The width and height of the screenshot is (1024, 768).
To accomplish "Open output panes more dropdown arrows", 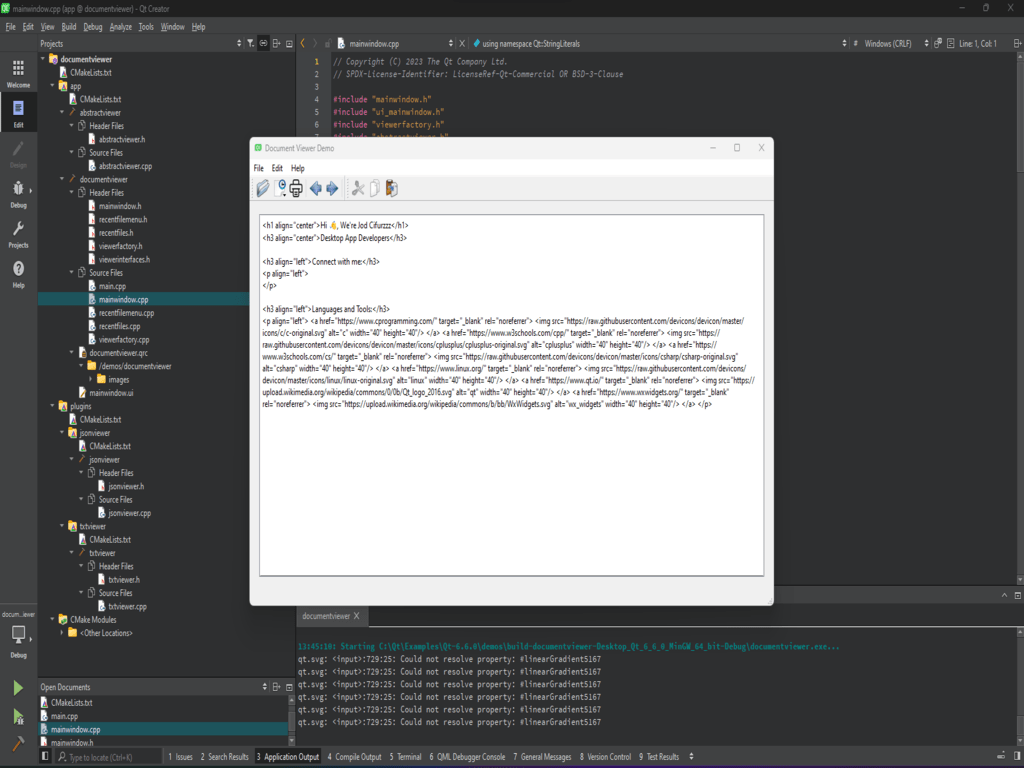I will 692,756.
